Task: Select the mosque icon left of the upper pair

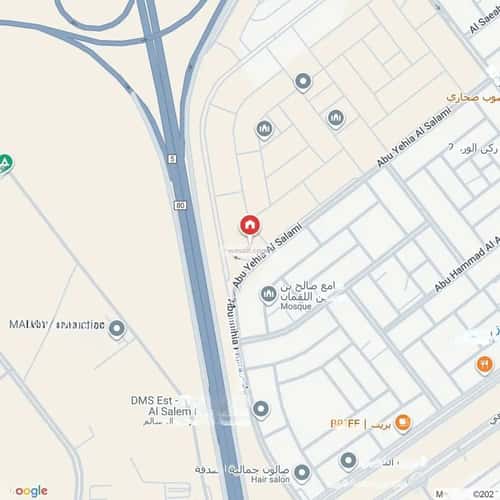Action: (265, 130)
